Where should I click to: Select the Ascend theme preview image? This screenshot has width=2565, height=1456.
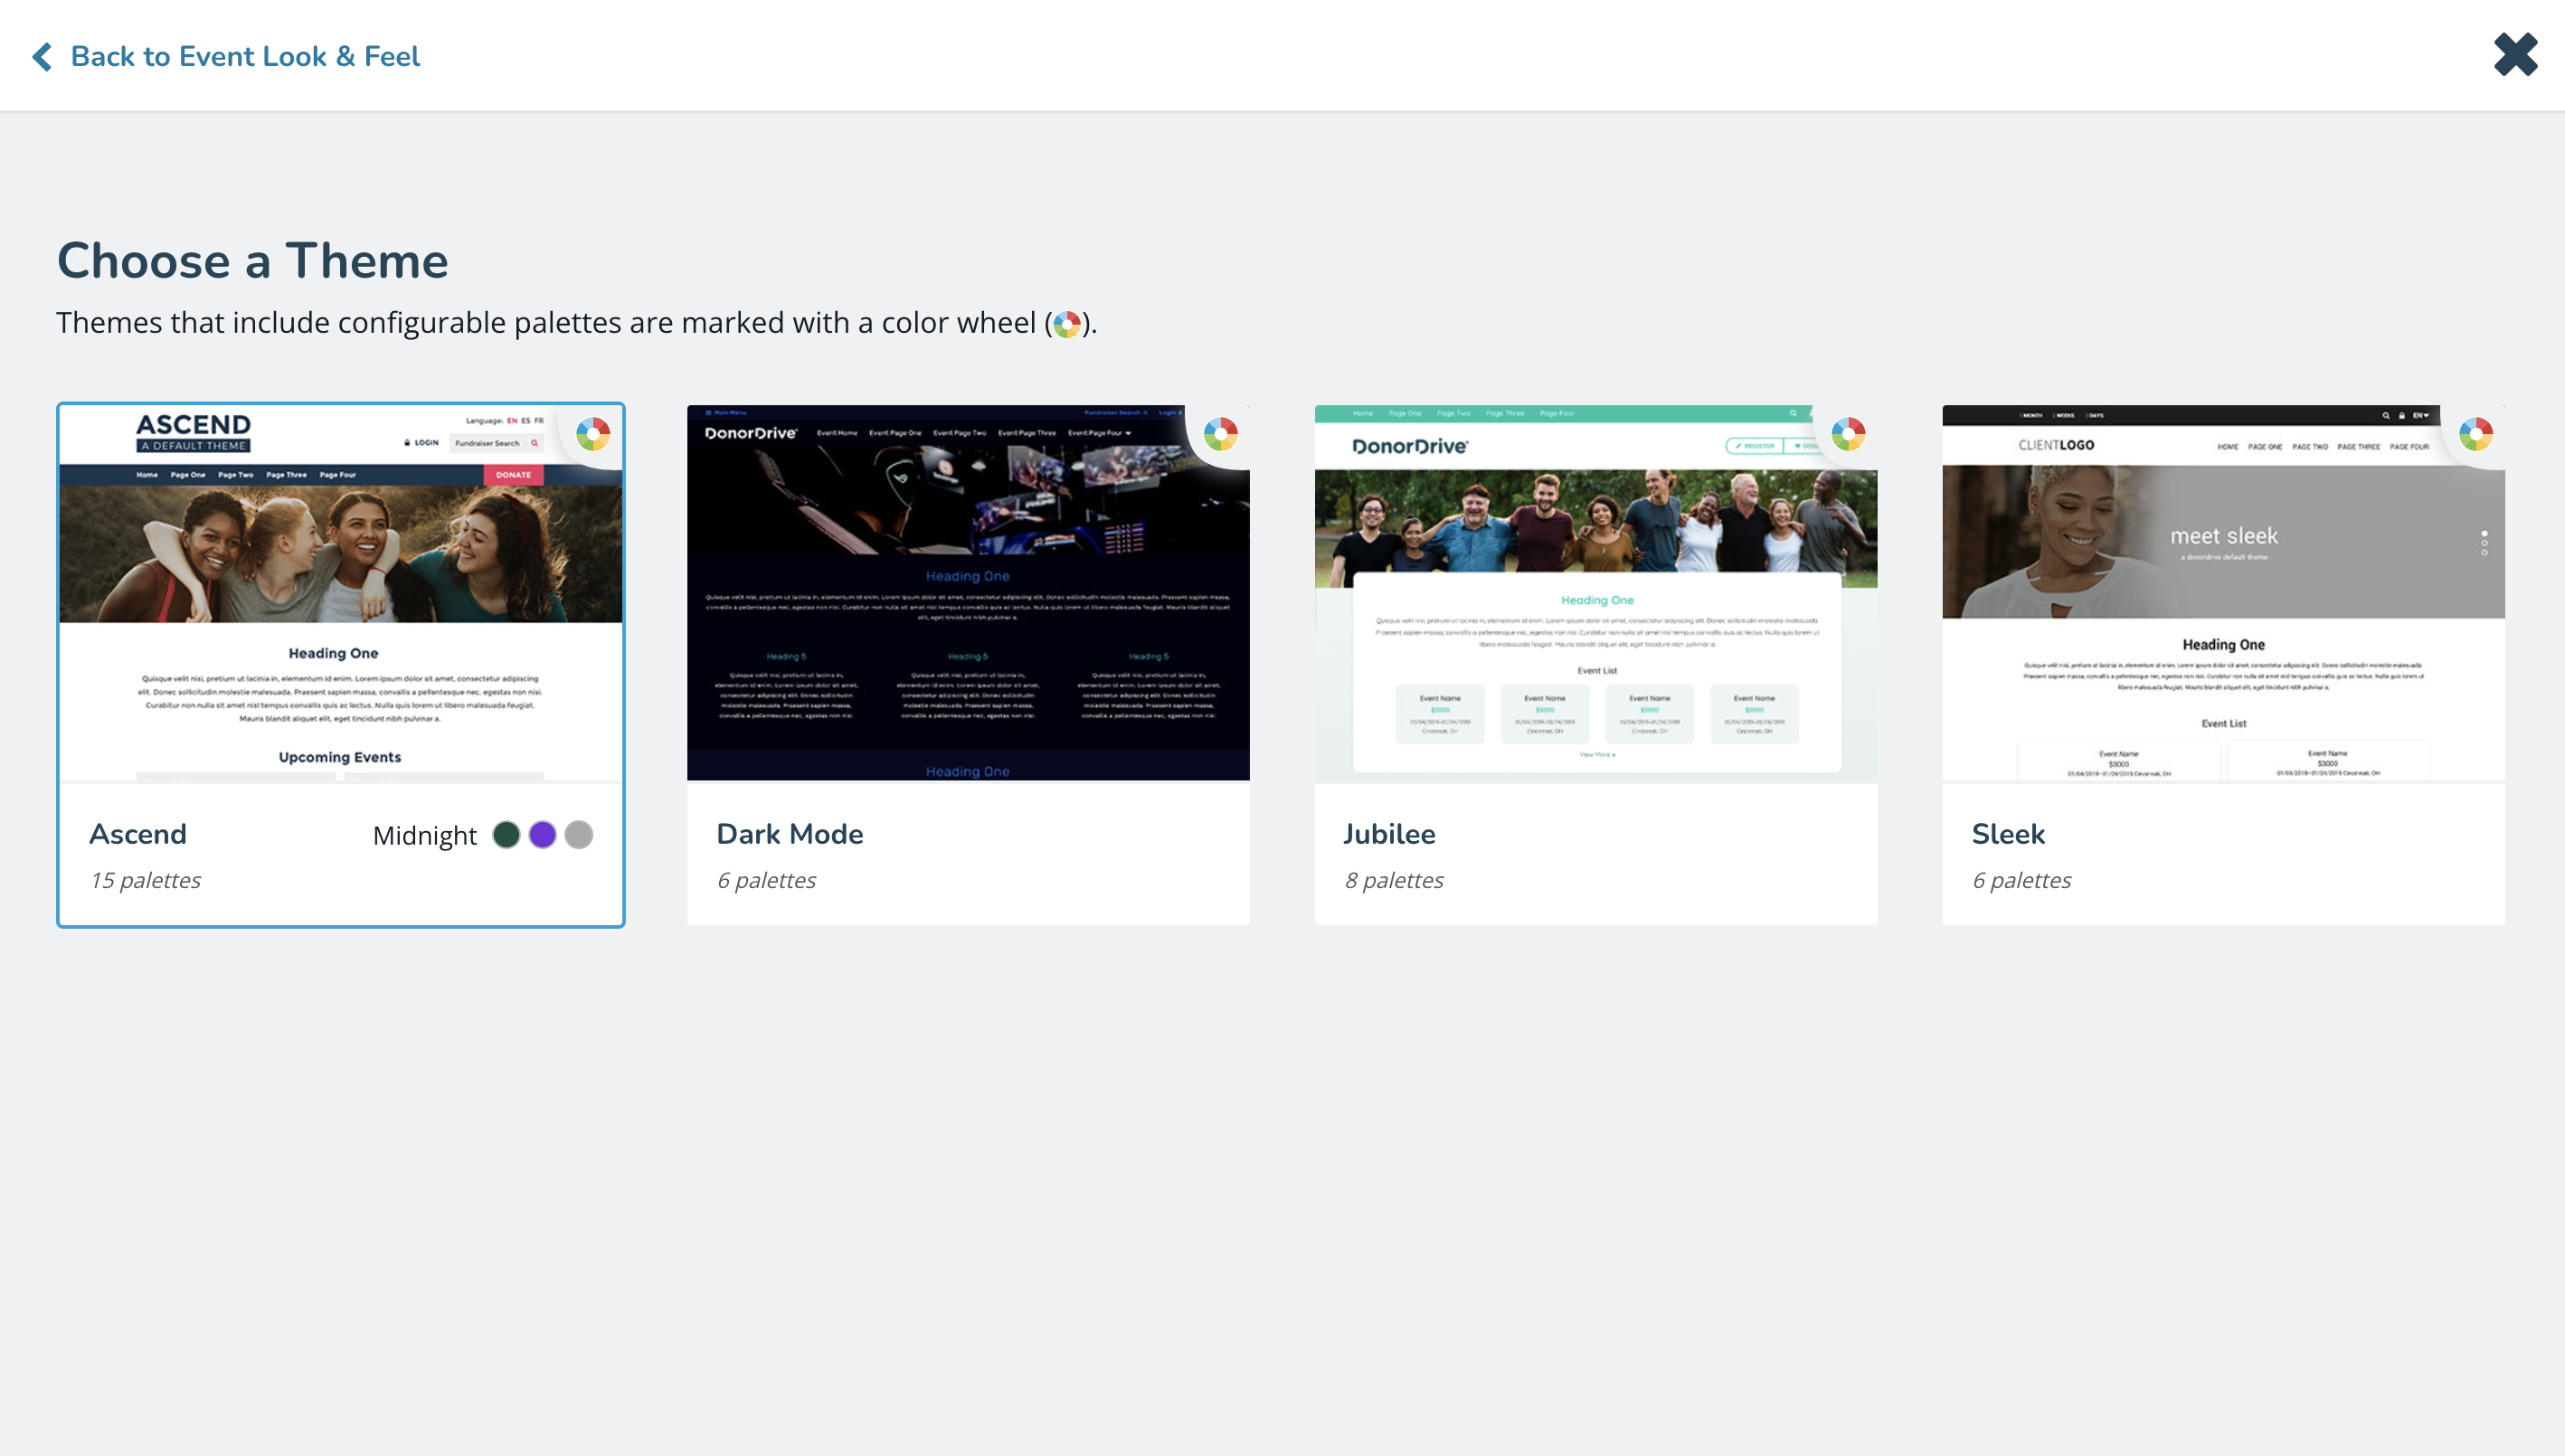coord(341,593)
